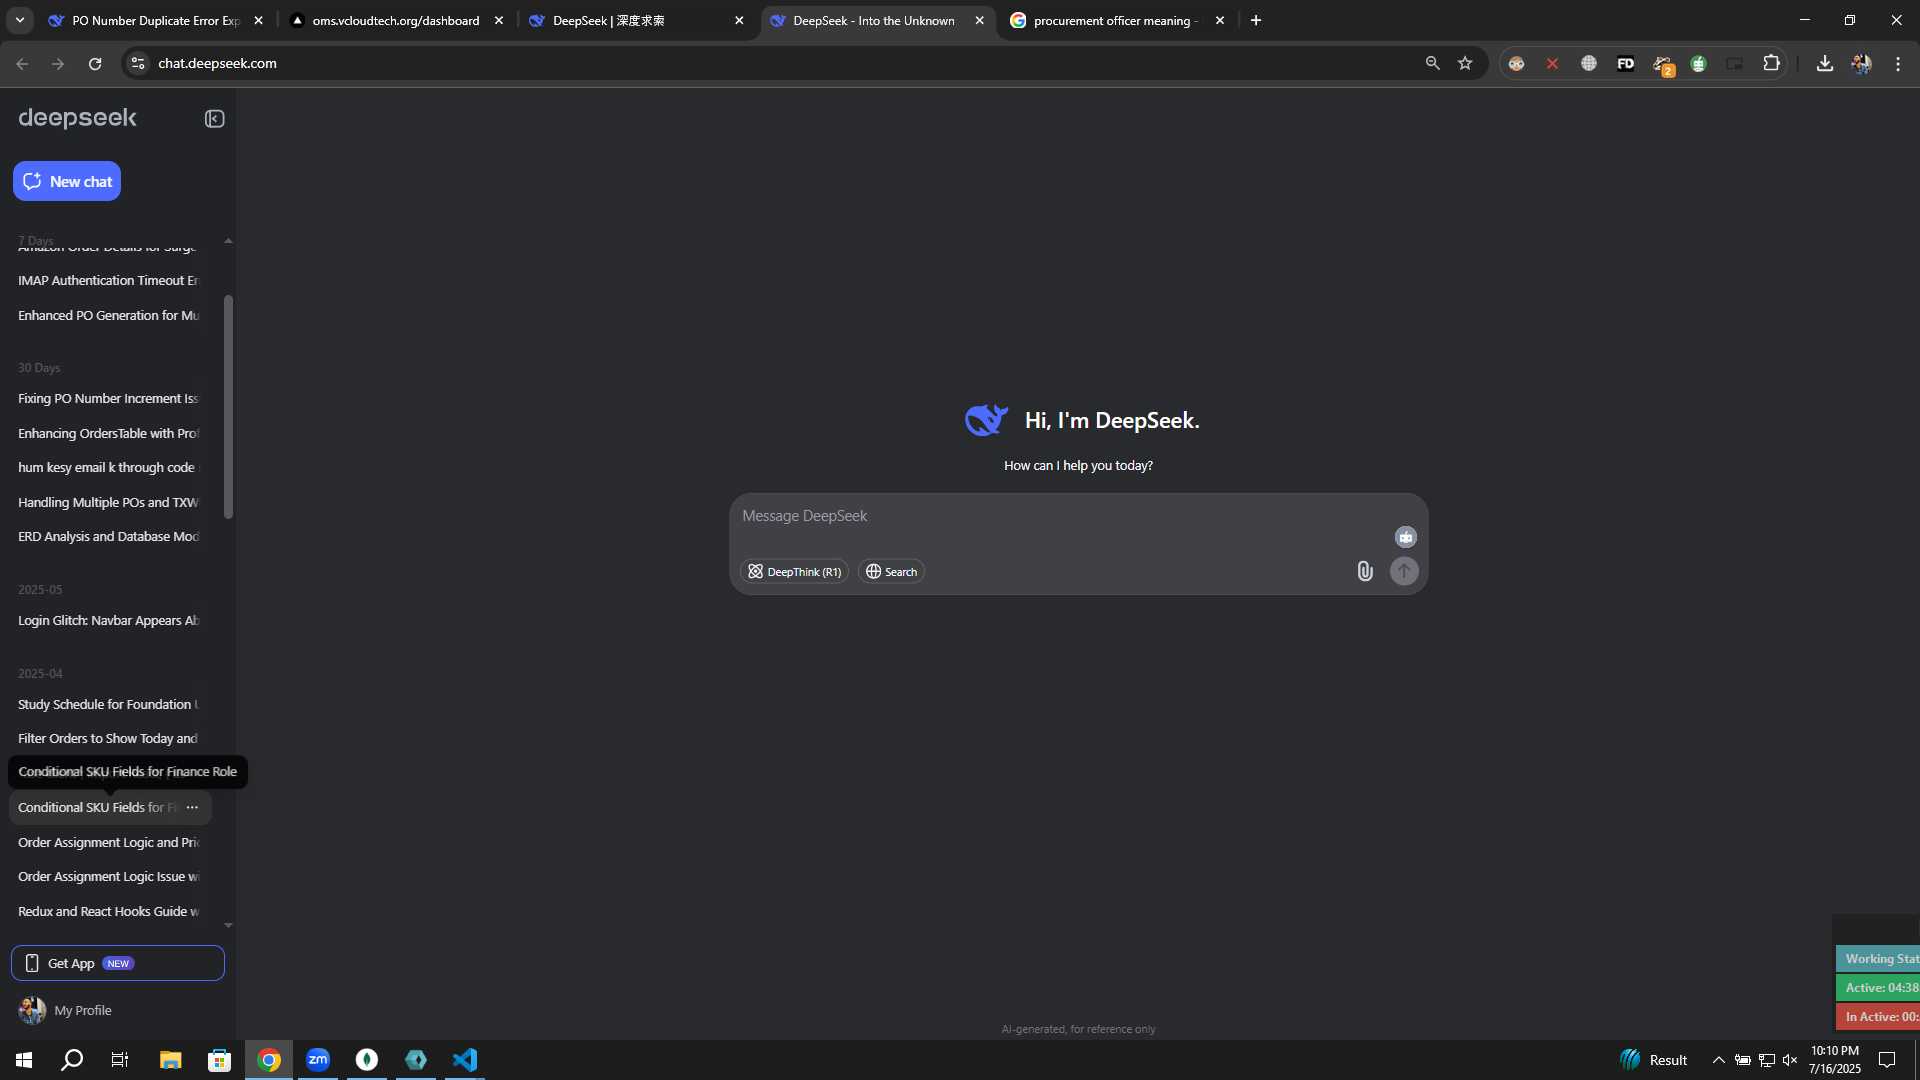Click the Working Status overlay label

click(x=1878, y=958)
